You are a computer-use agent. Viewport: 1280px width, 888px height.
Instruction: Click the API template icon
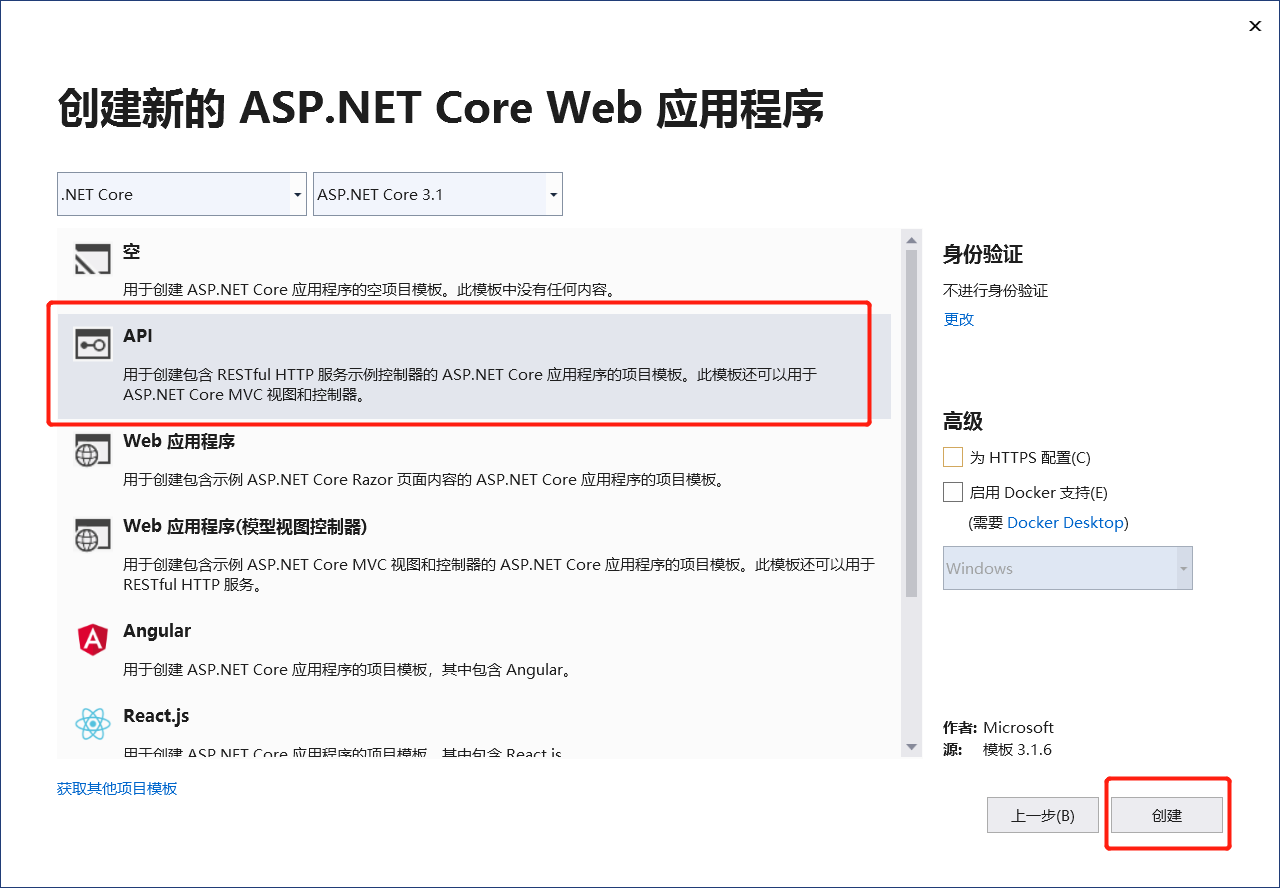[x=93, y=344]
